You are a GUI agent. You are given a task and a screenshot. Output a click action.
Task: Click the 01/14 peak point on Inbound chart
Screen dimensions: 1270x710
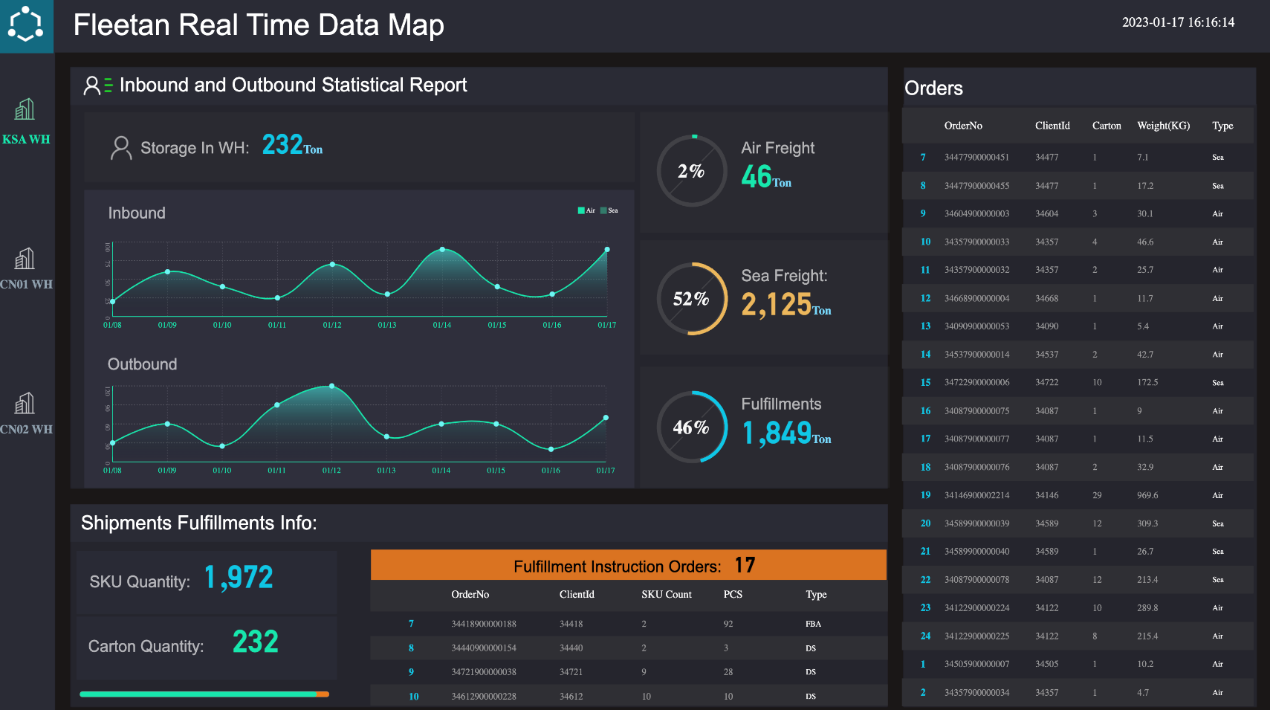tap(442, 249)
